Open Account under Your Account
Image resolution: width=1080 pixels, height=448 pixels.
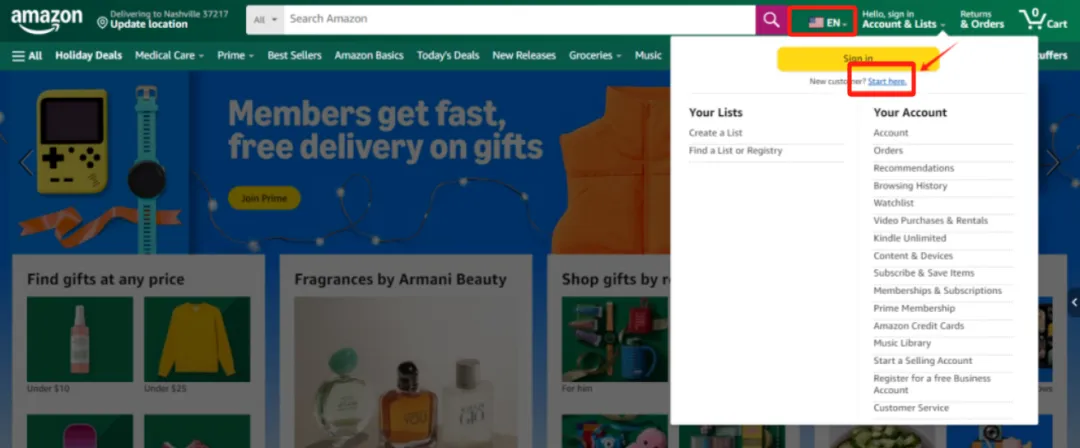point(891,133)
